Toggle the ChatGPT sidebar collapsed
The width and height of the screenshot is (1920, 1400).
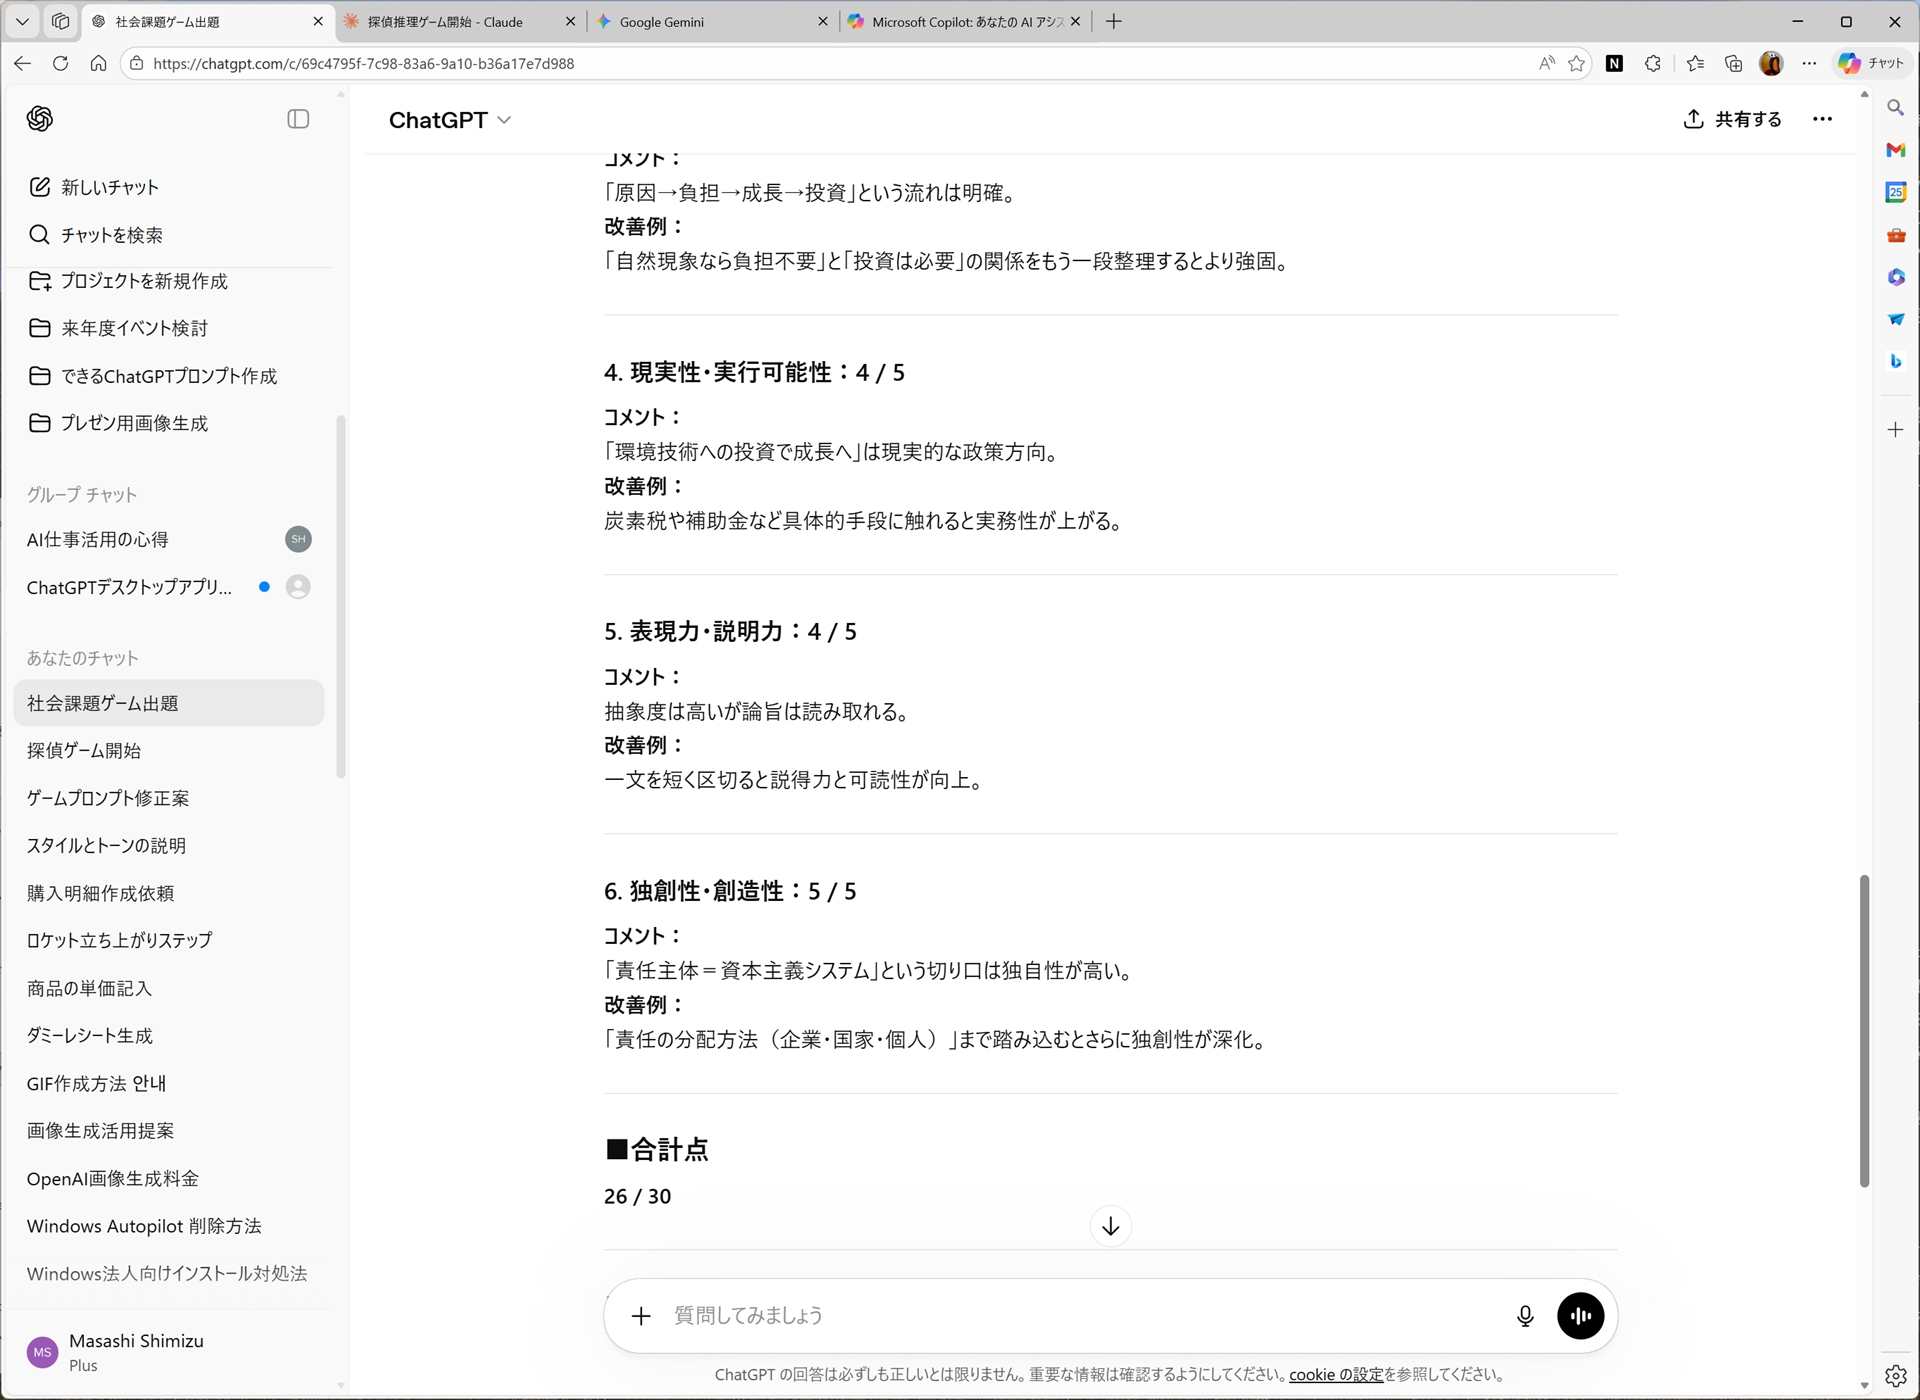coord(298,119)
